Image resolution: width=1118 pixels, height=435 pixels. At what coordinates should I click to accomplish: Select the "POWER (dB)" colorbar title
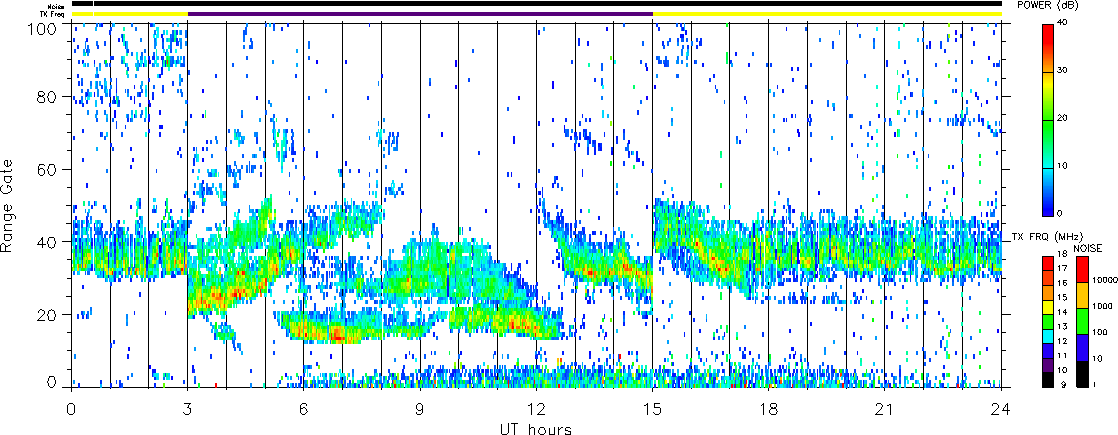(1047, 5)
